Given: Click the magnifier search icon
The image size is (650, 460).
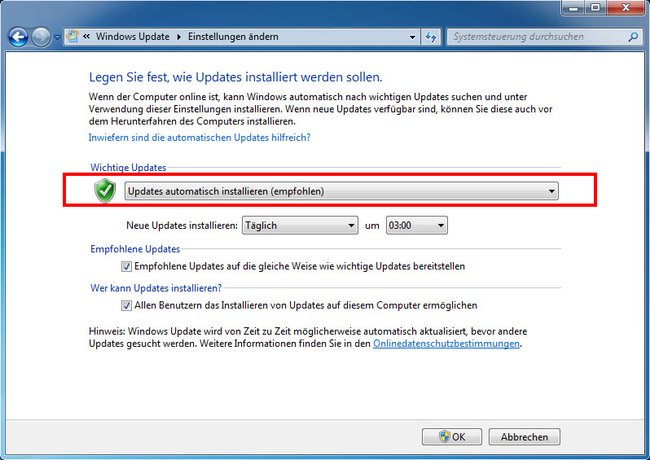Looking at the screenshot, I should (633, 37).
